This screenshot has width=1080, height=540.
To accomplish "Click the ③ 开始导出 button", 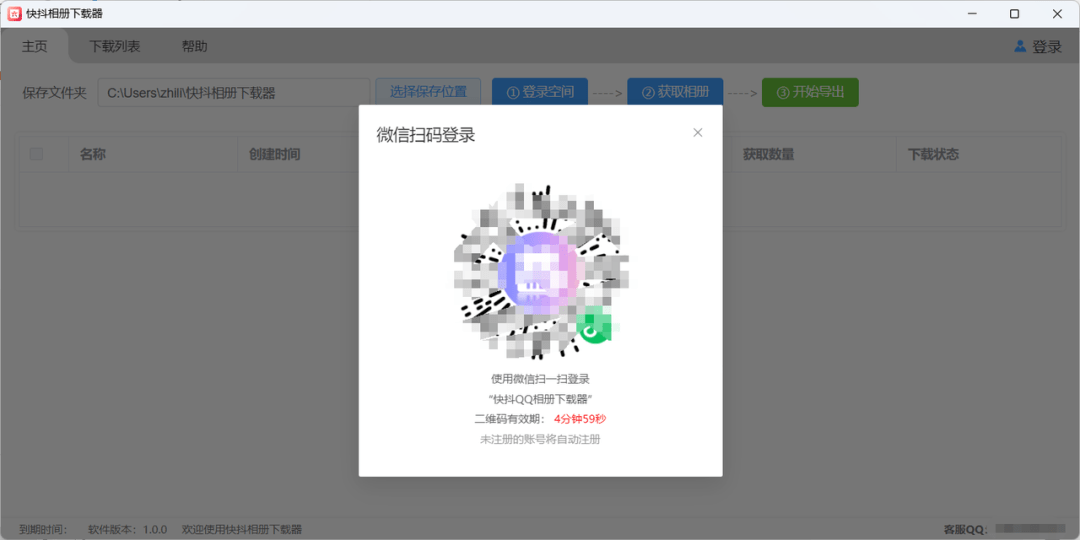I will (810, 92).
